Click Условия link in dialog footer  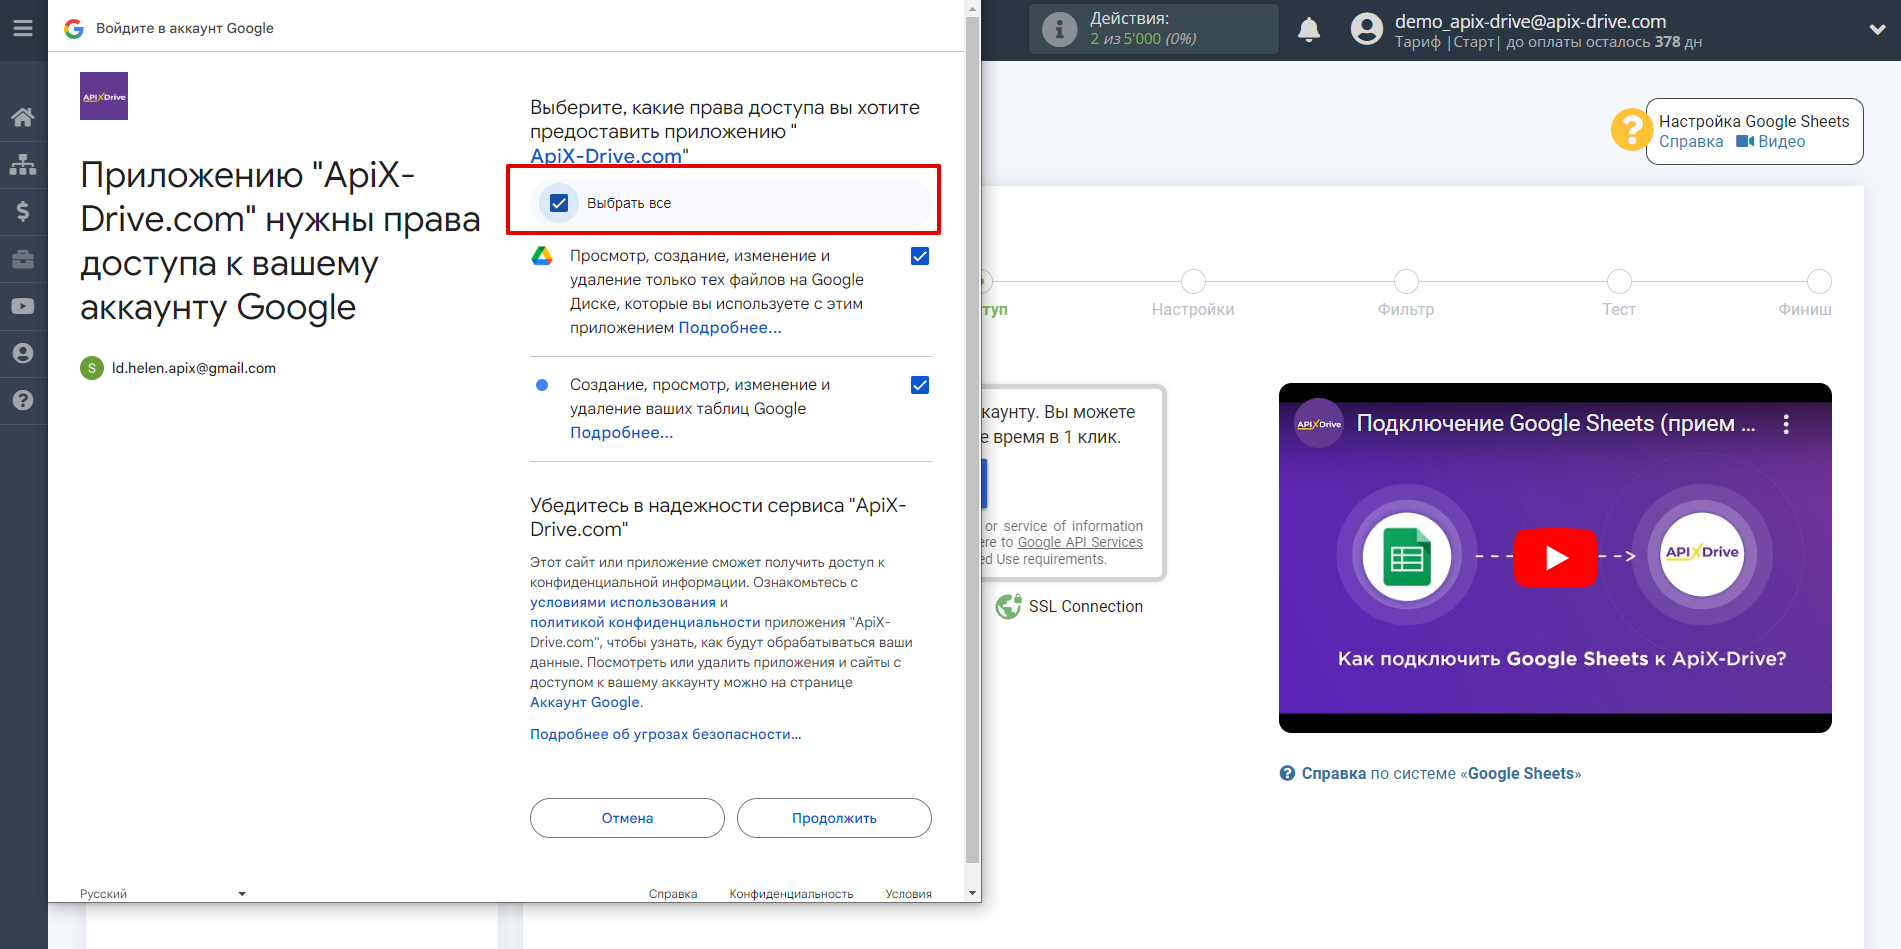pyautogui.click(x=908, y=894)
